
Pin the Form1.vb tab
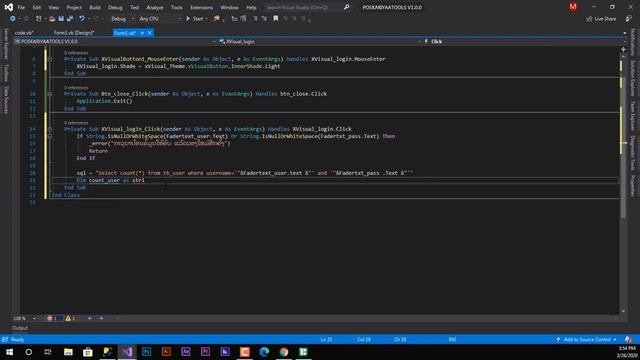coord(142,33)
